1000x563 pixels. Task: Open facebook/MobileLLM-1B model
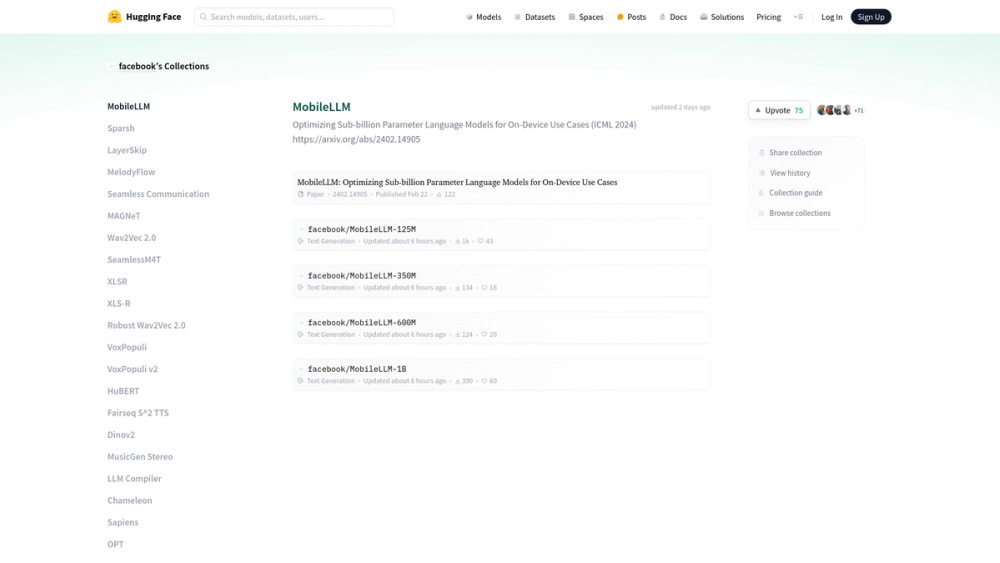point(501,374)
